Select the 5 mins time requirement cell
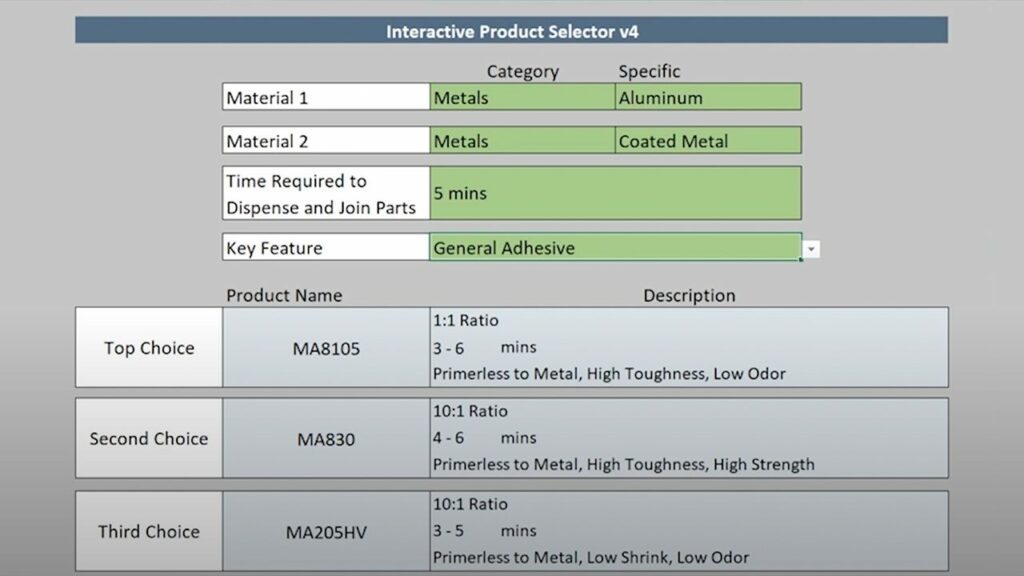 click(615, 193)
